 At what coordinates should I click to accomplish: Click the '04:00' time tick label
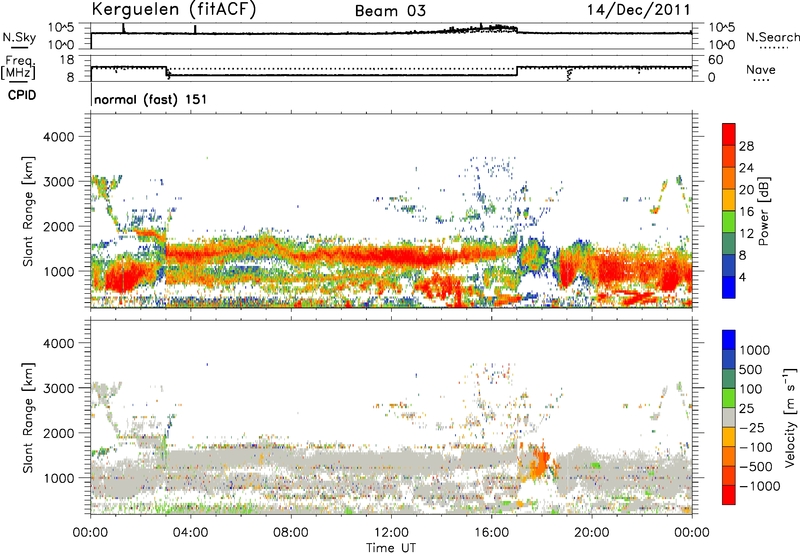[190, 533]
